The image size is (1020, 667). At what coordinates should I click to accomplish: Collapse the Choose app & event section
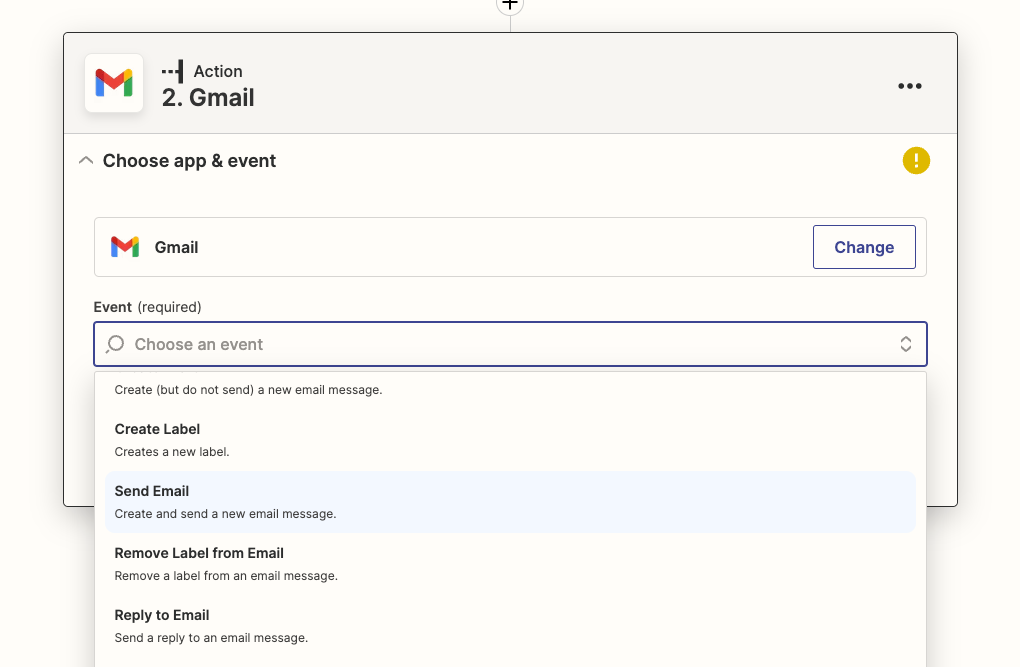coord(86,161)
